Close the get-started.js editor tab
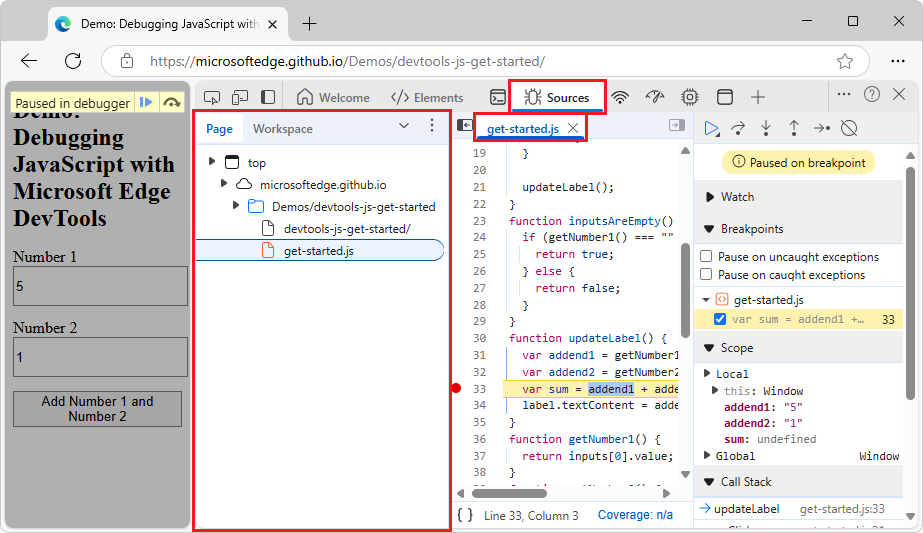 573,128
